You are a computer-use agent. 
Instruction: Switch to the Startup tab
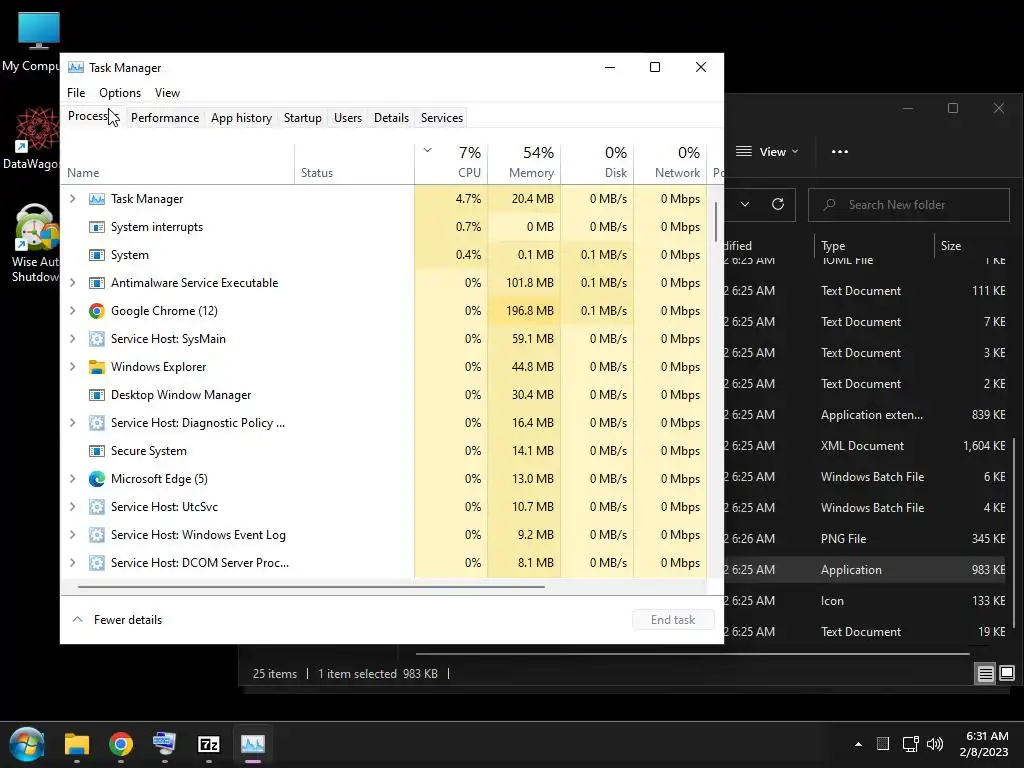tap(302, 118)
